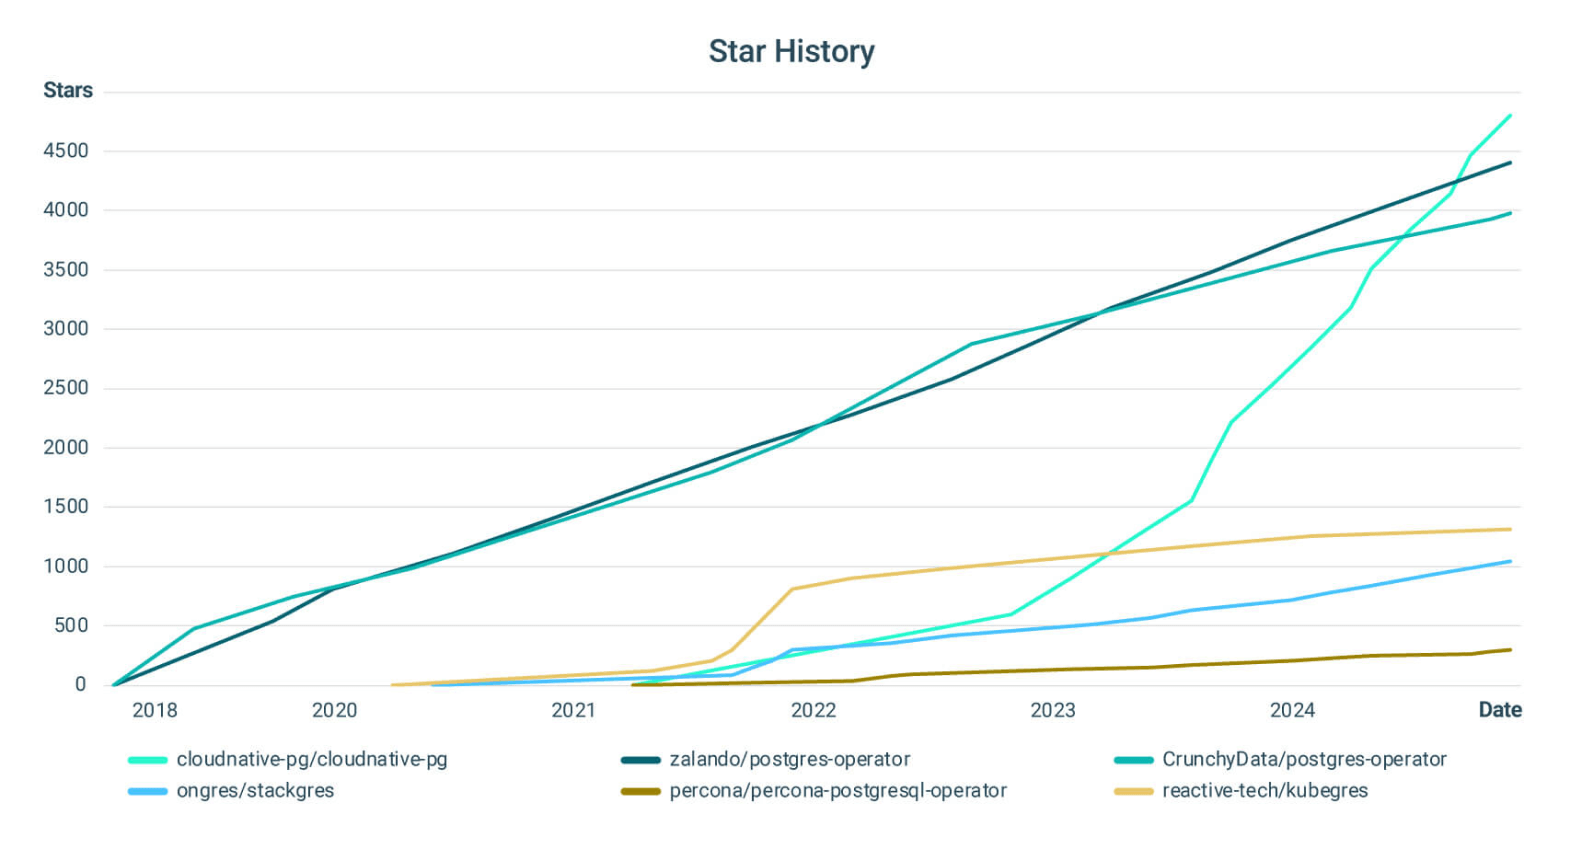
Task: Click the percona/percona-postgresql-operator legend color swatch
Action: coord(640,792)
